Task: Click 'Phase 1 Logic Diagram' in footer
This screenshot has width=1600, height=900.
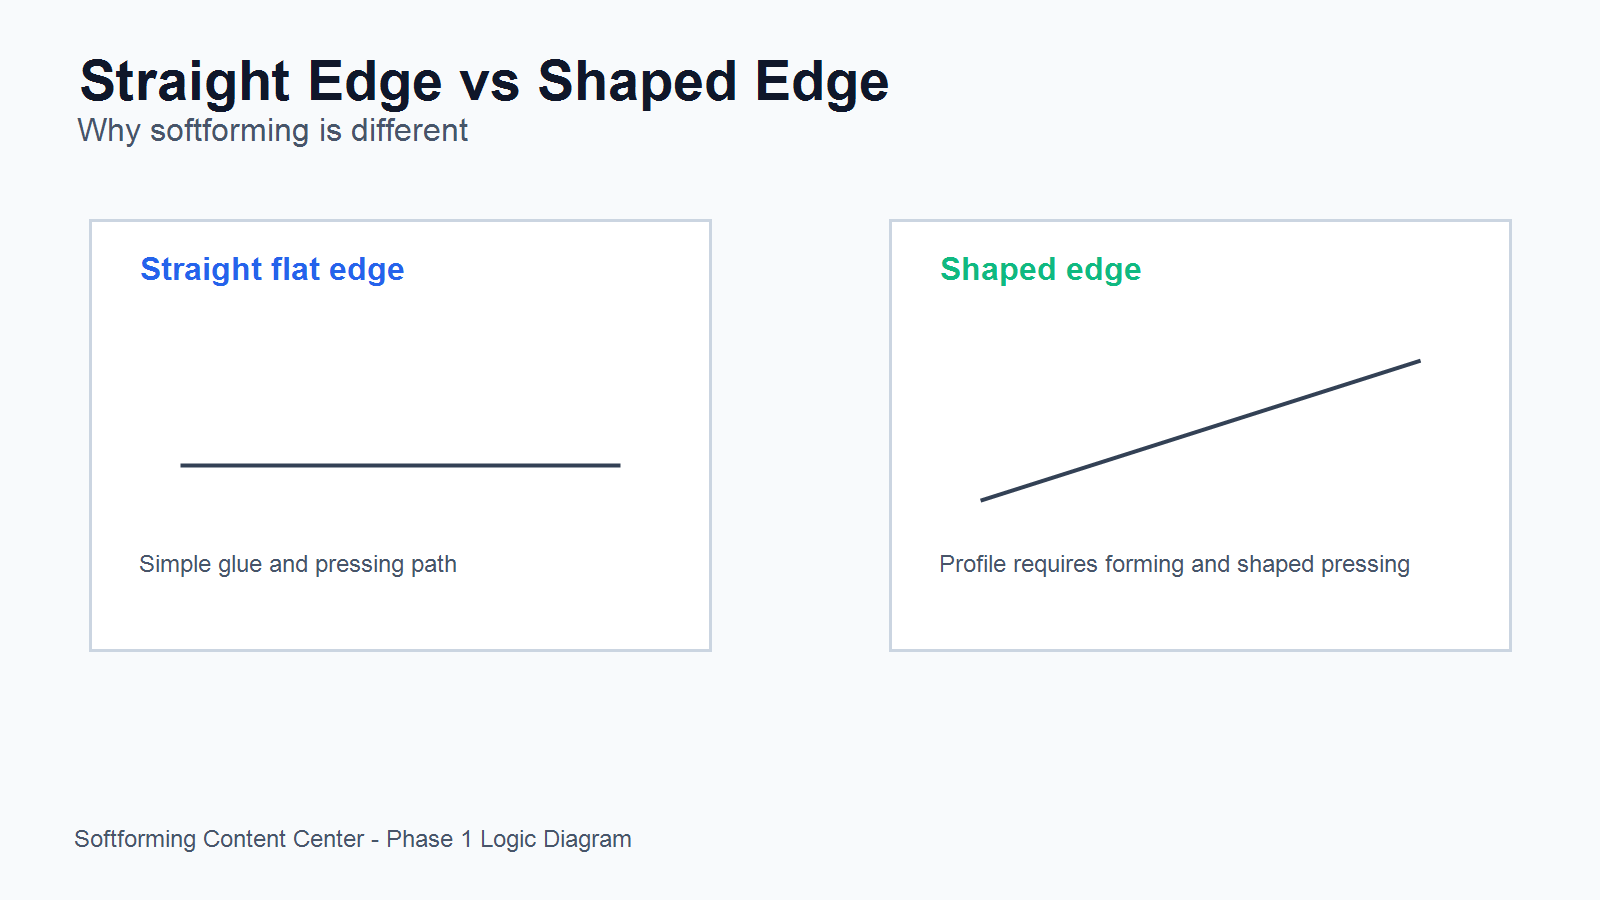Action: pos(509,839)
